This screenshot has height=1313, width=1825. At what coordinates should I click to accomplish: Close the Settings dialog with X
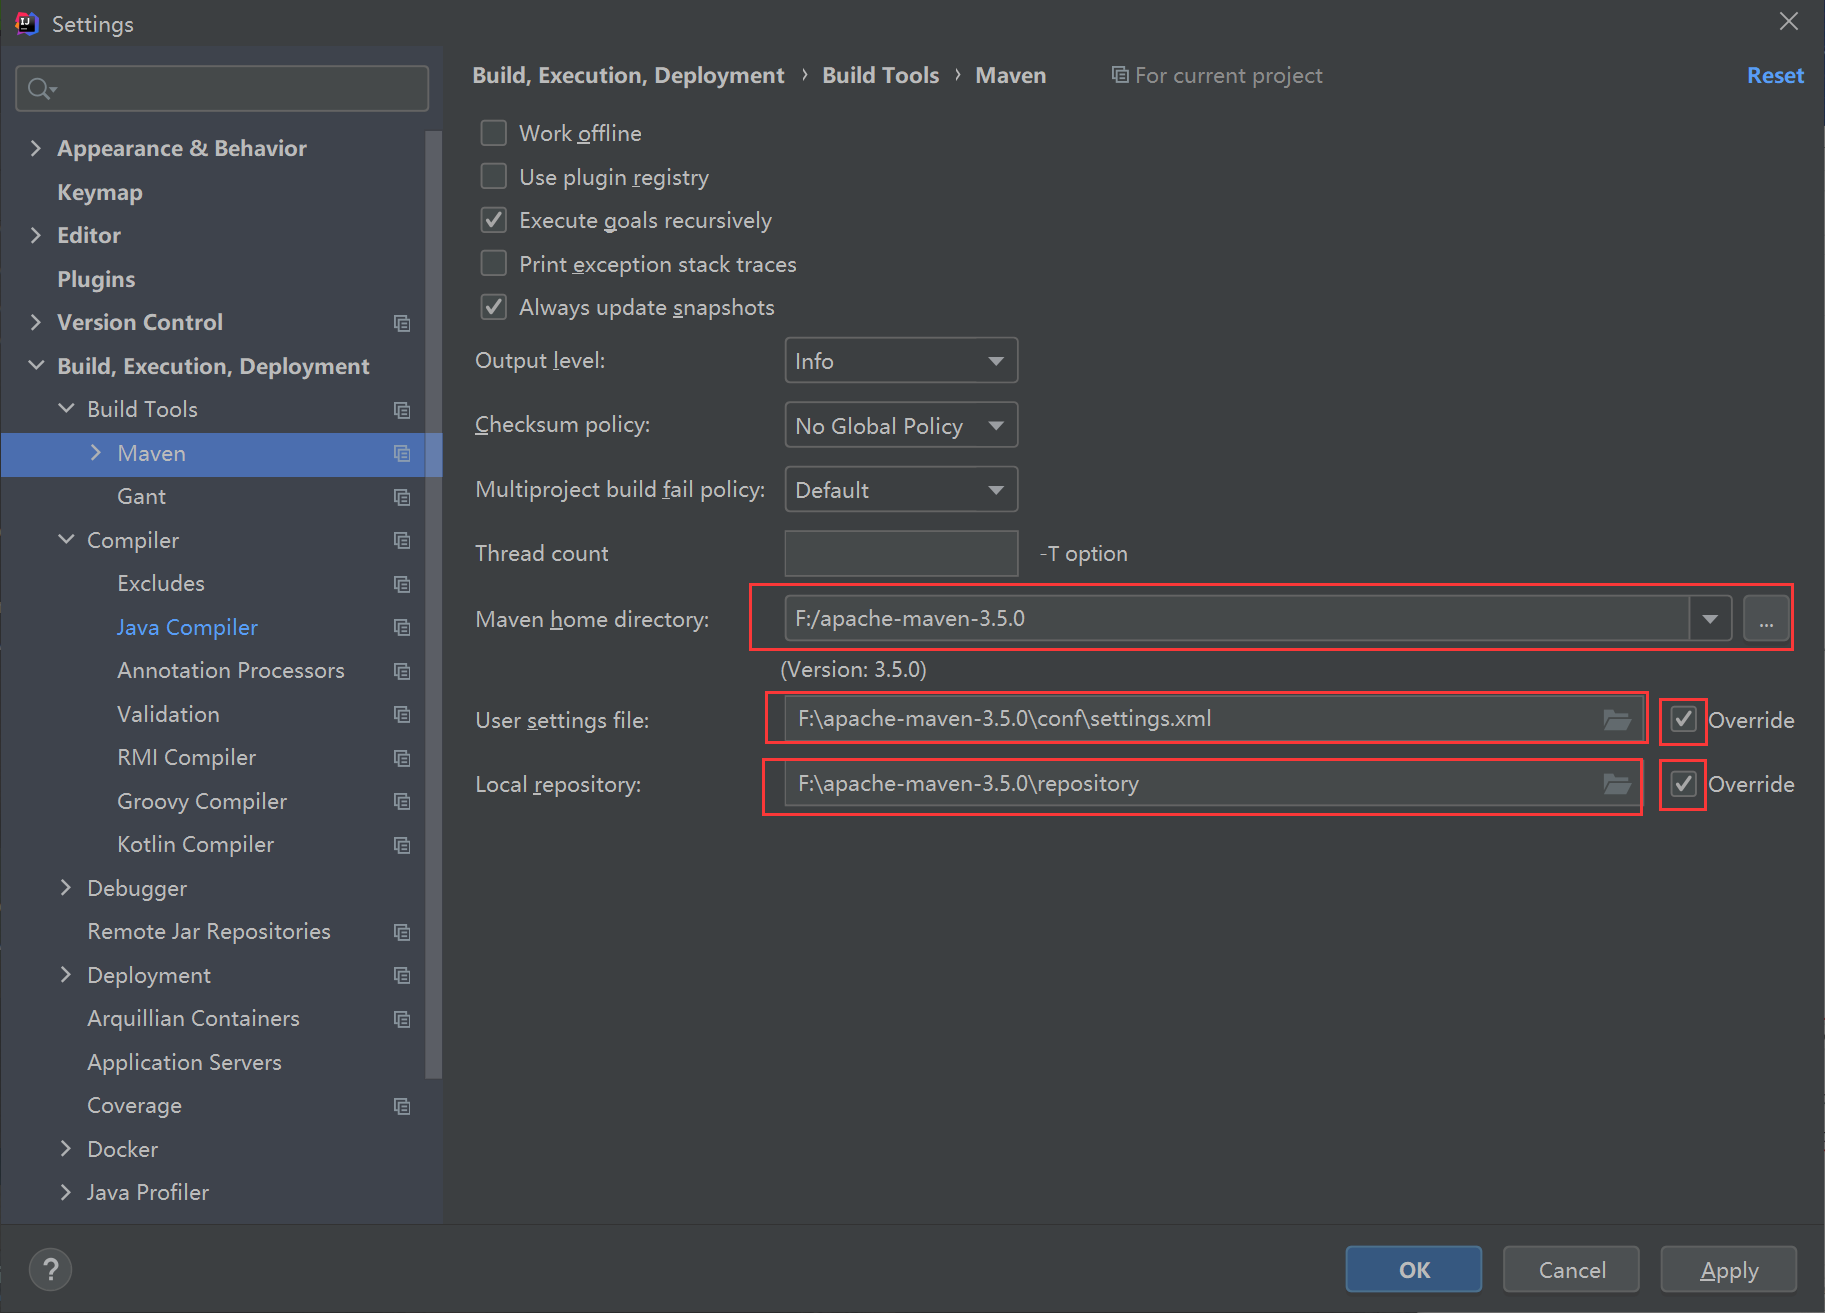pyautogui.click(x=1789, y=21)
